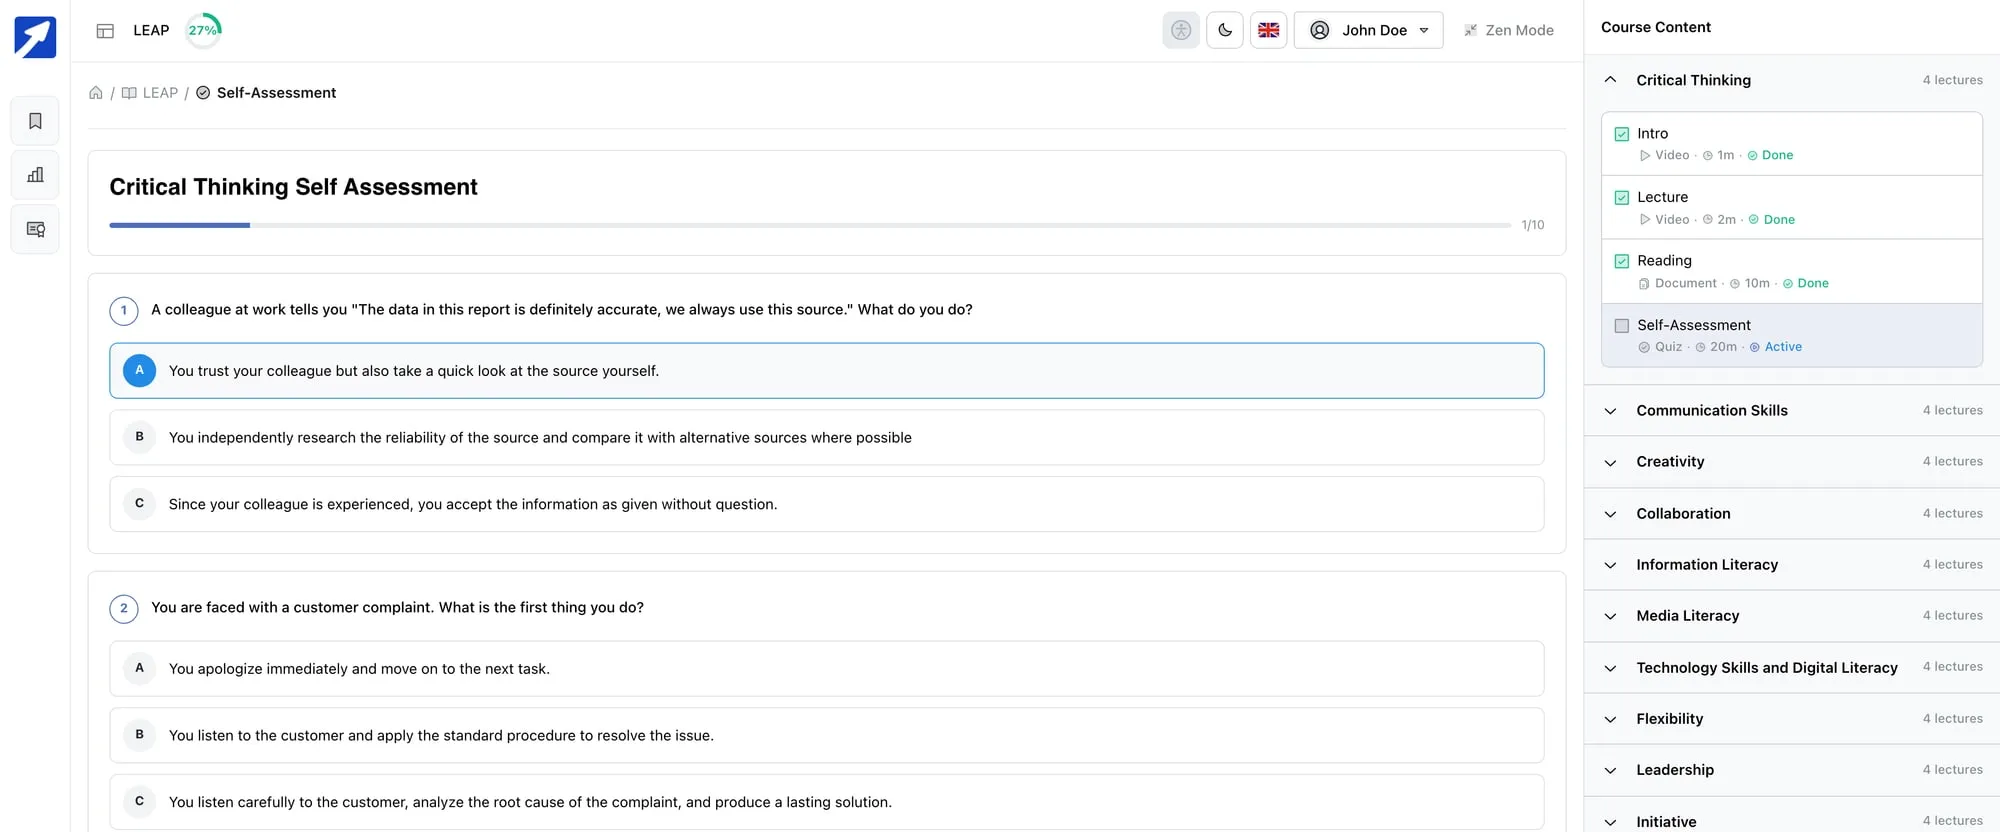The image size is (2000, 832).
Task: Expand the Collaboration section
Action: [x=1792, y=514]
